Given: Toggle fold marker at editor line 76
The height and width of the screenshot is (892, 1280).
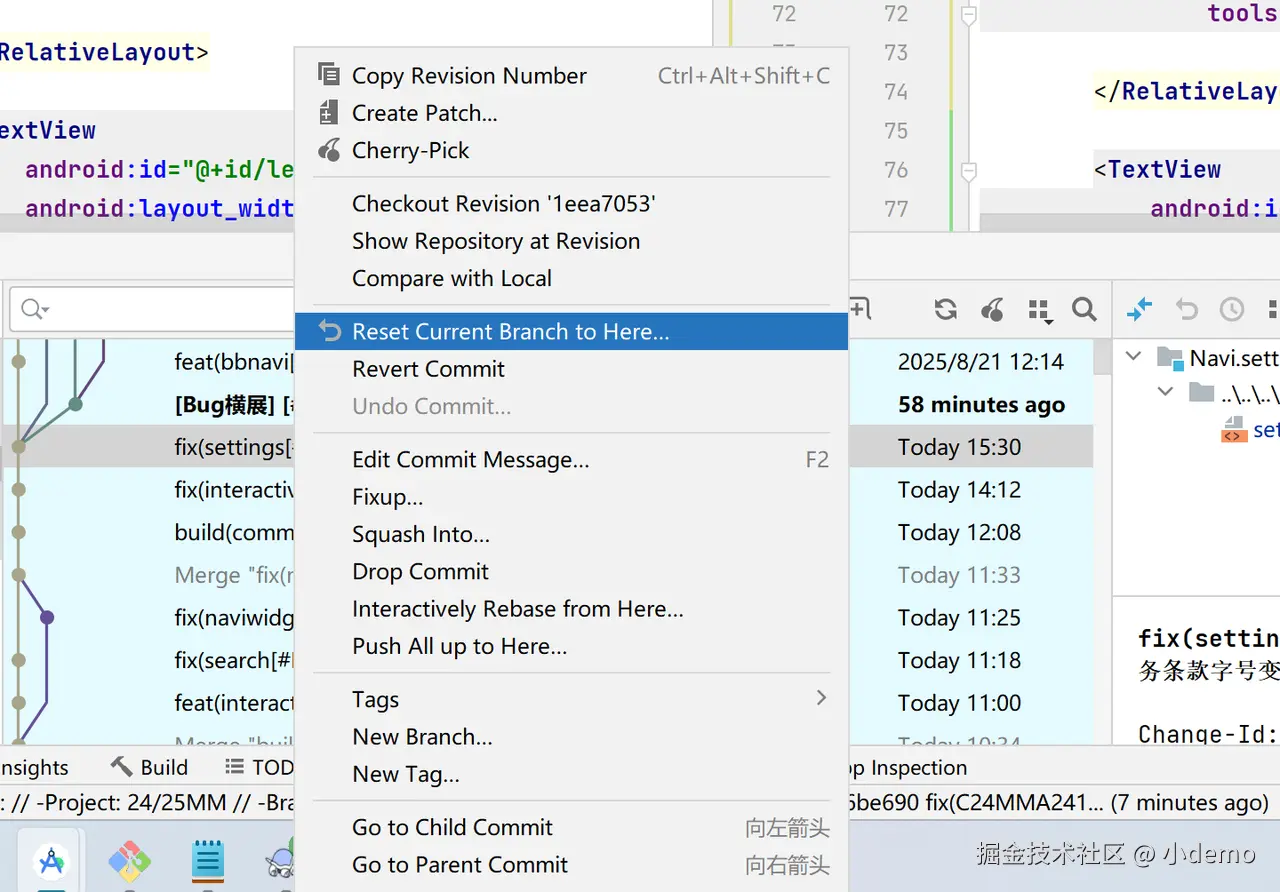Looking at the screenshot, I should click(968, 171).
